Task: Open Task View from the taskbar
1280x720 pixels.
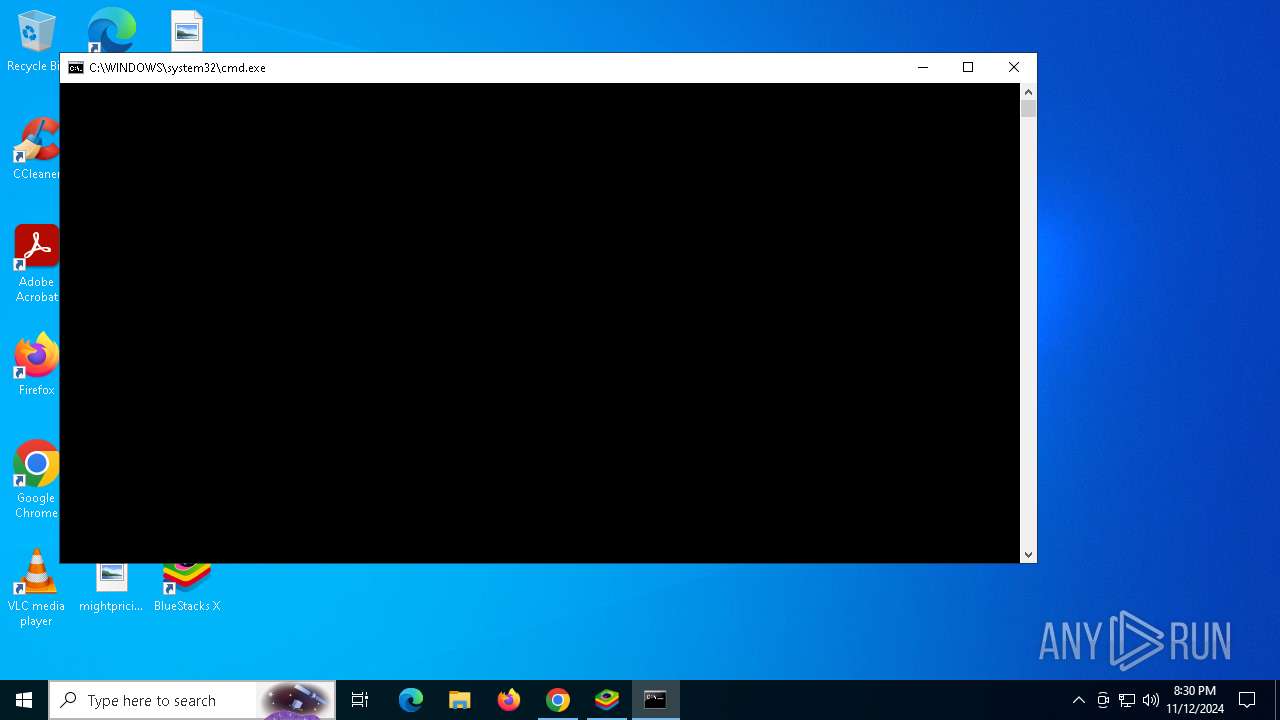Action: point(360,700)
